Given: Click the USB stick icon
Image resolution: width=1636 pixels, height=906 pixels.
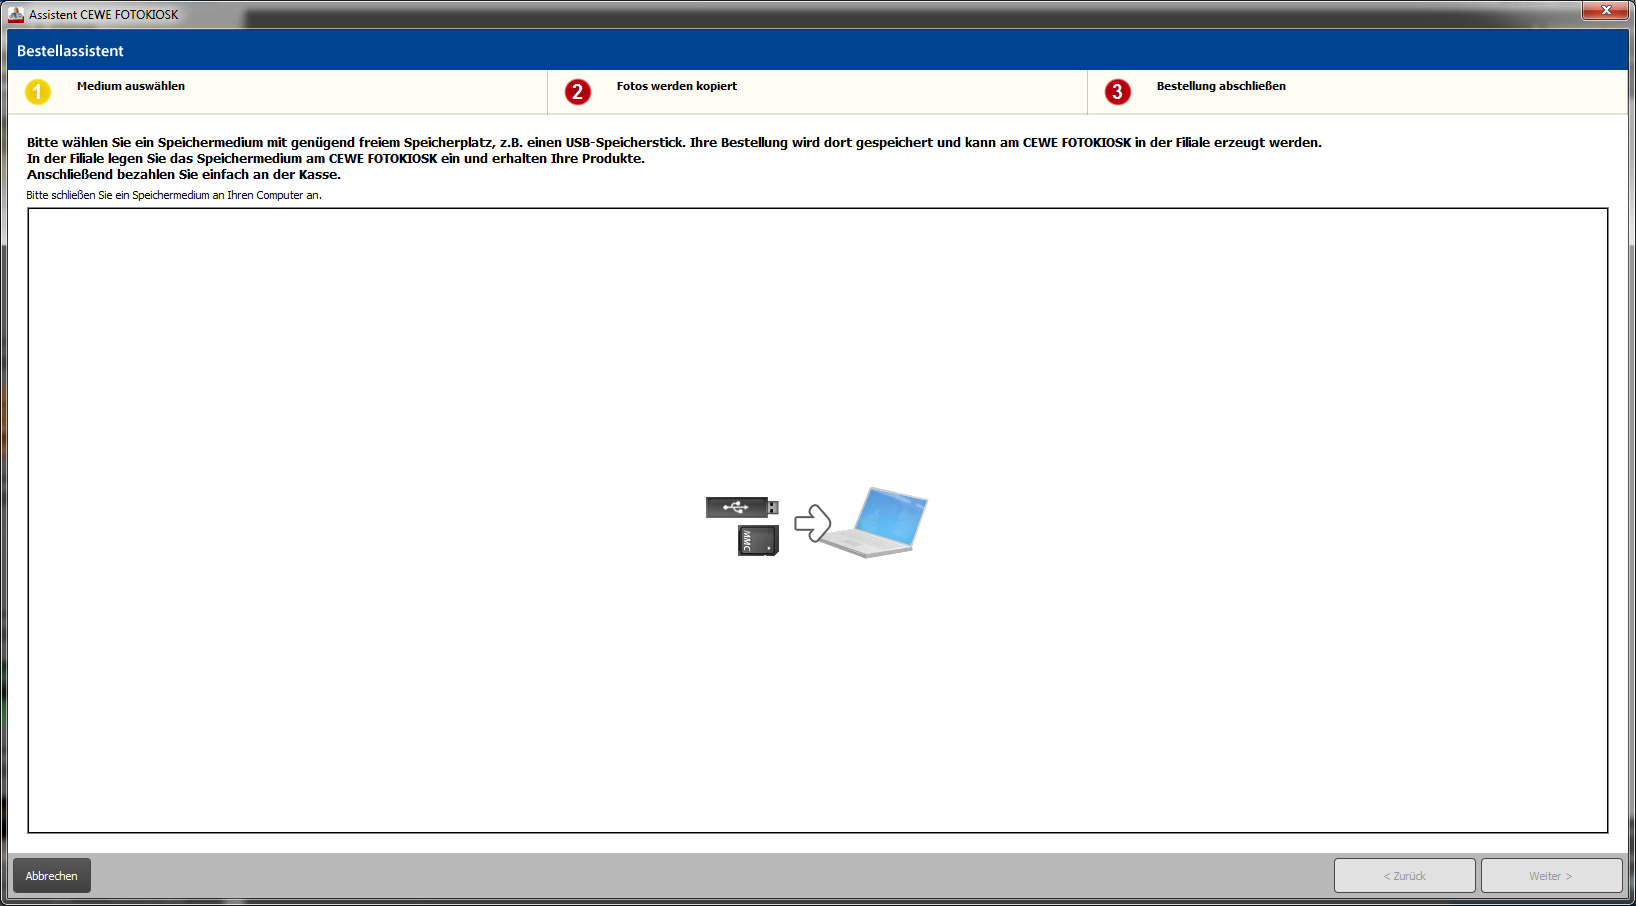Looking at the screenshot, I should (x=742, y=507).
